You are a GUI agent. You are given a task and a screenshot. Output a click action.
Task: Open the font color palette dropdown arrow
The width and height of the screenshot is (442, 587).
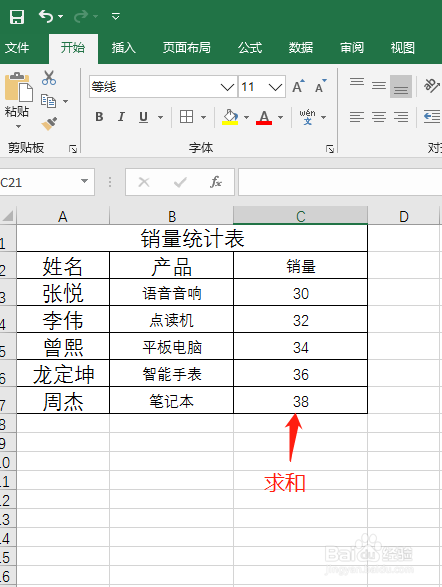click(x=280, y=117)
